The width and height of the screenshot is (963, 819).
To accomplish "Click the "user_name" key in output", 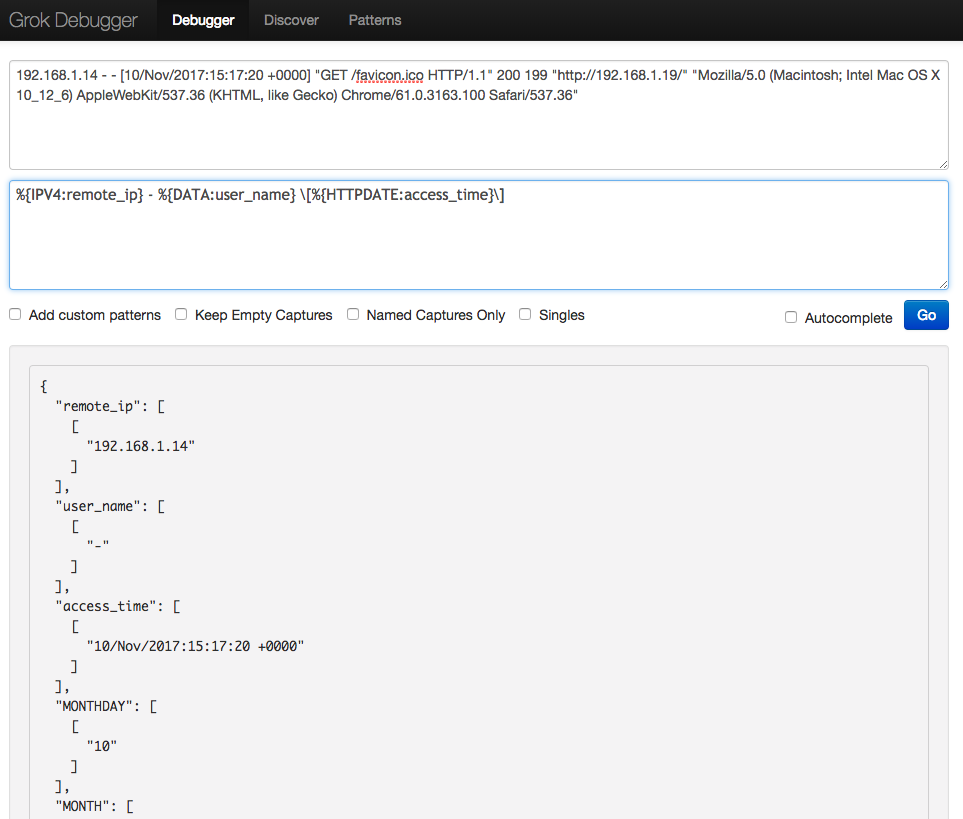I will pos(98,507).
